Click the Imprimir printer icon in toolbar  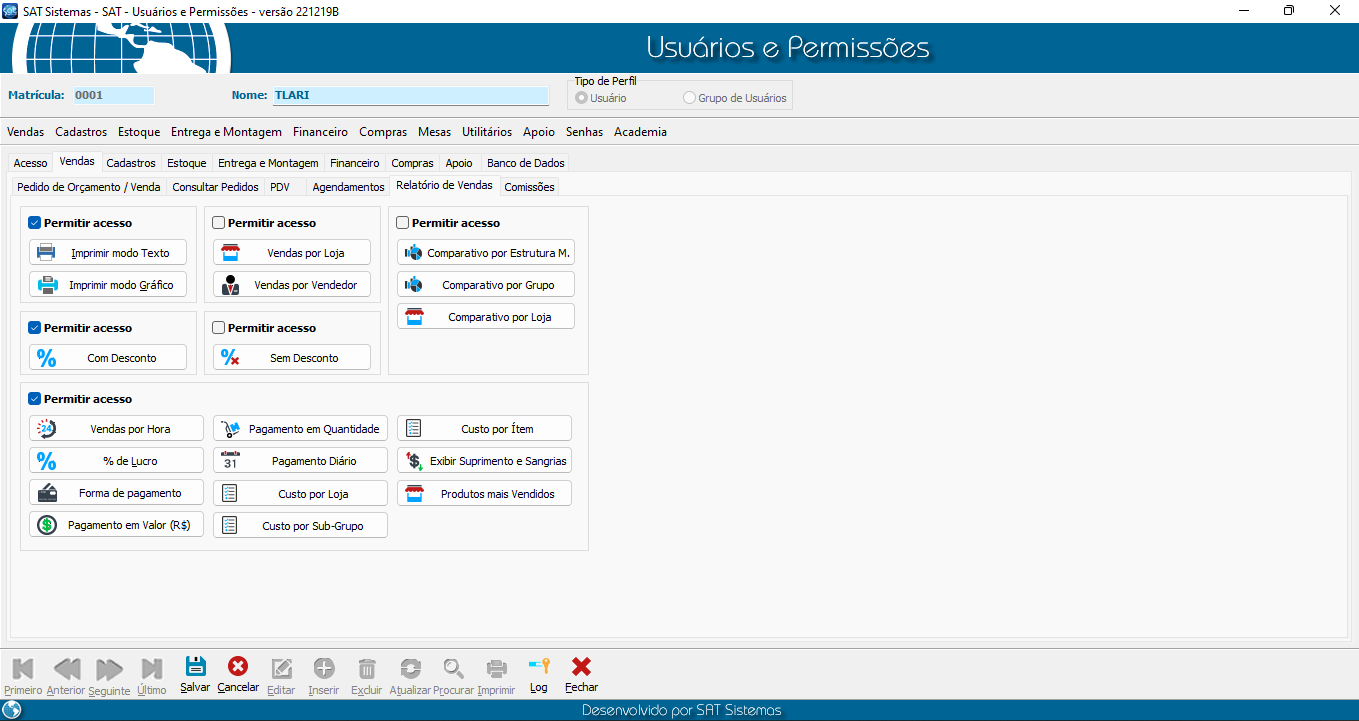click(496, 669)
